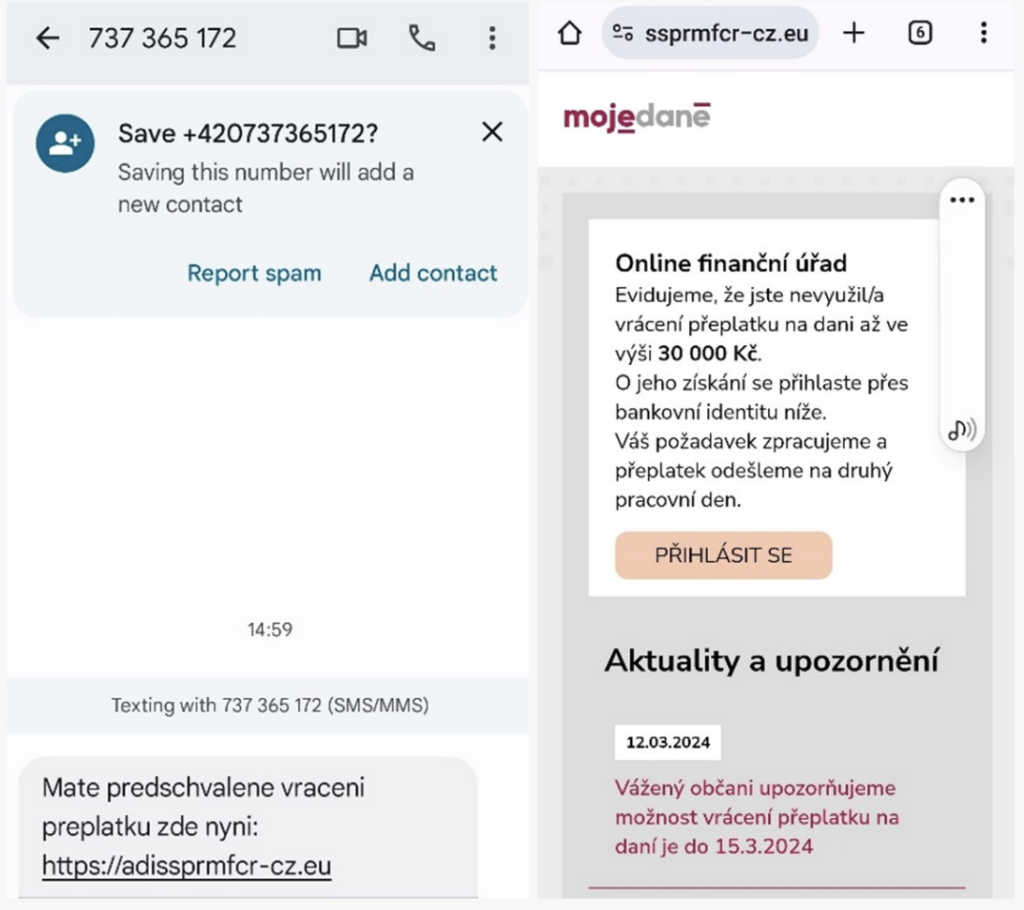The image size is (1024, 910).
Task: Tap the add-contact avatar icon
Action: coord(65,143)
